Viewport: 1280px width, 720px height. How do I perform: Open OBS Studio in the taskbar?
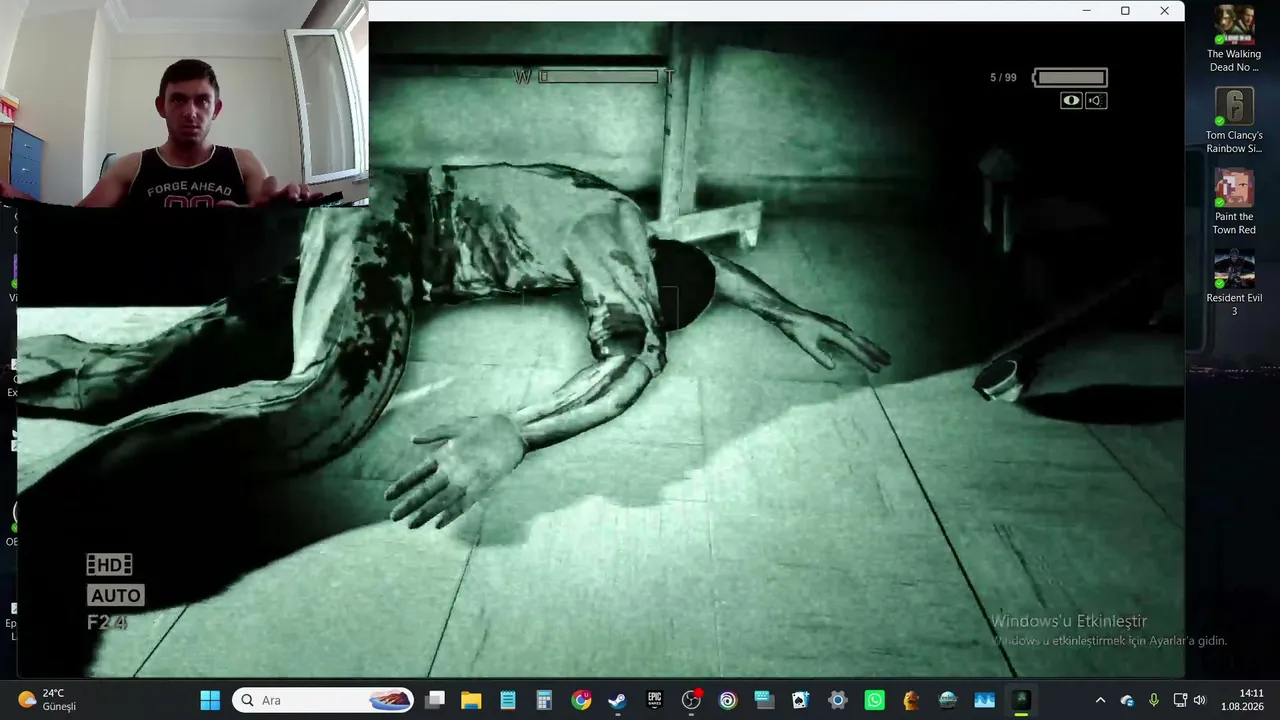pos(691,700)
